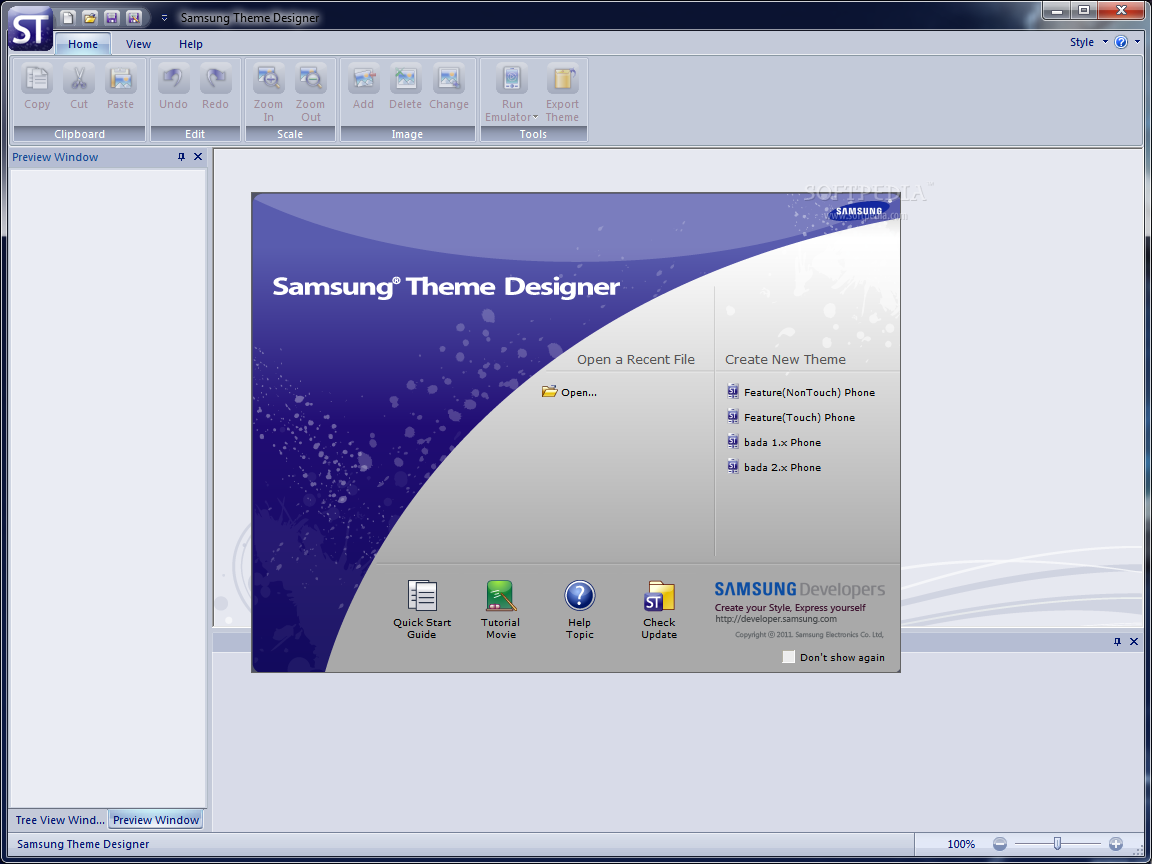Create new Feature(Touch) Phone theme
Viewport: 1152px width, 864px height.
coord(791,417)
